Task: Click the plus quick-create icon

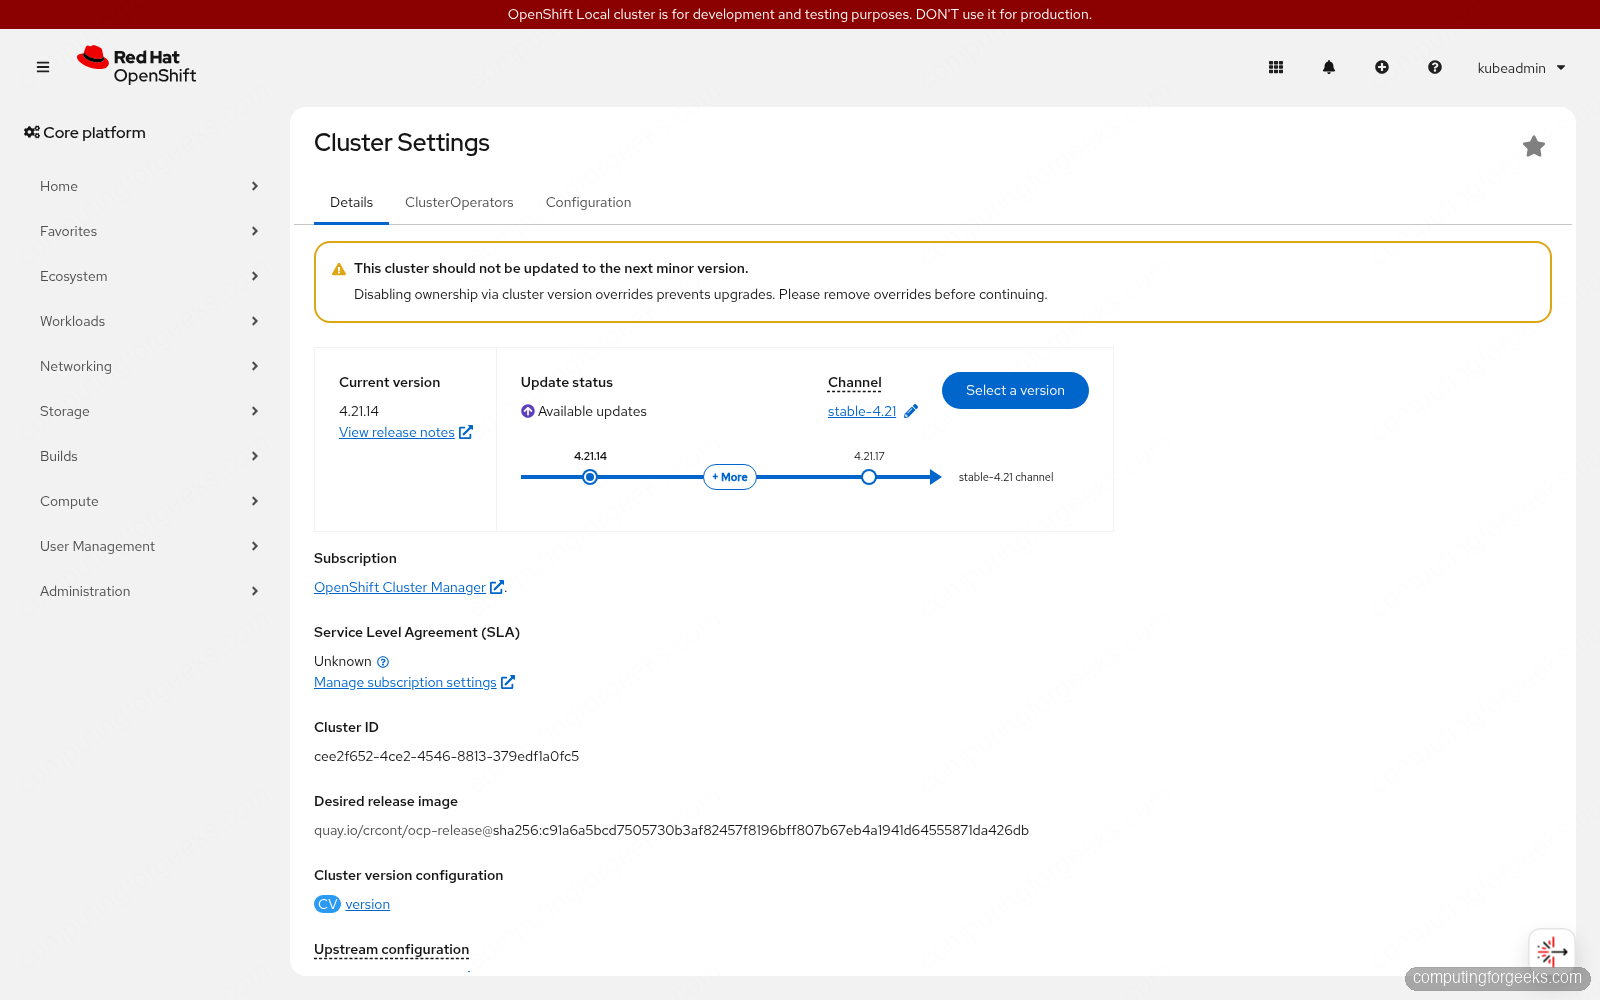Action: tap(1382, 67)
